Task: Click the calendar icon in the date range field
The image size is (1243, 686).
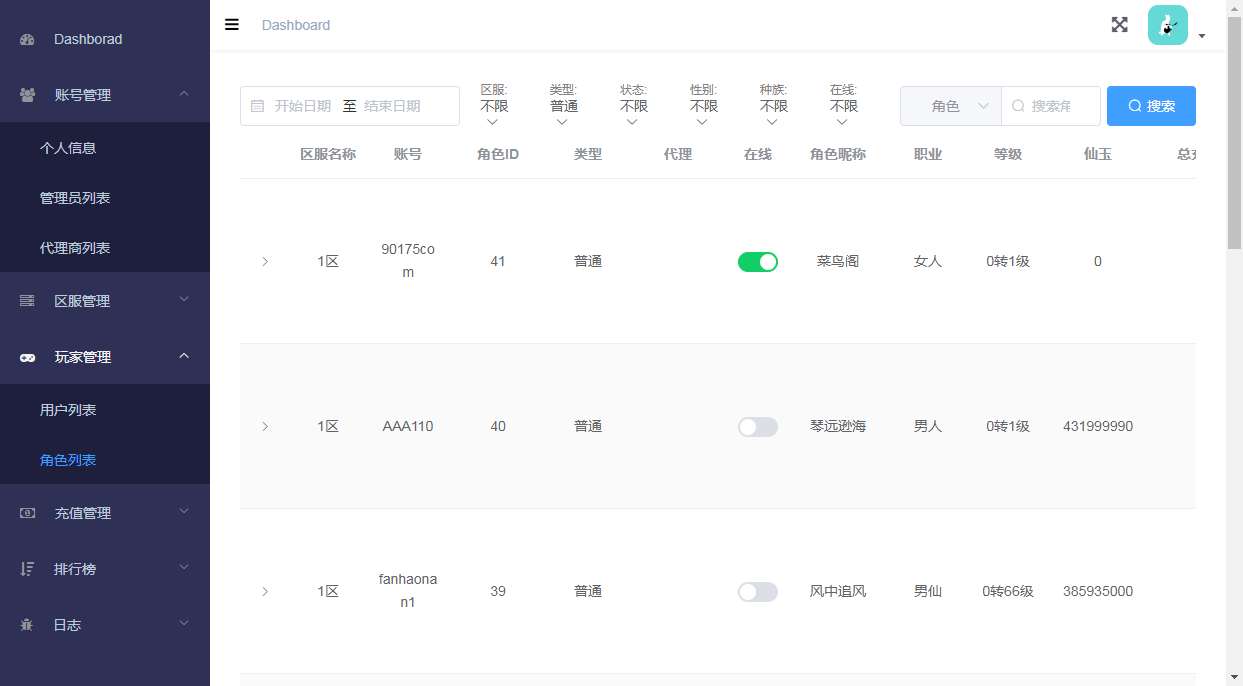Action: tap(255, 105)
